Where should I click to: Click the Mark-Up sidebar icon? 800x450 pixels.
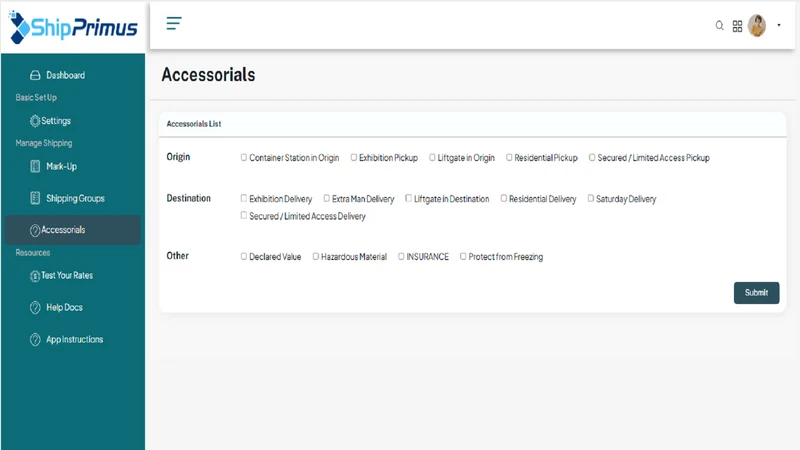(x=35, y=166)
